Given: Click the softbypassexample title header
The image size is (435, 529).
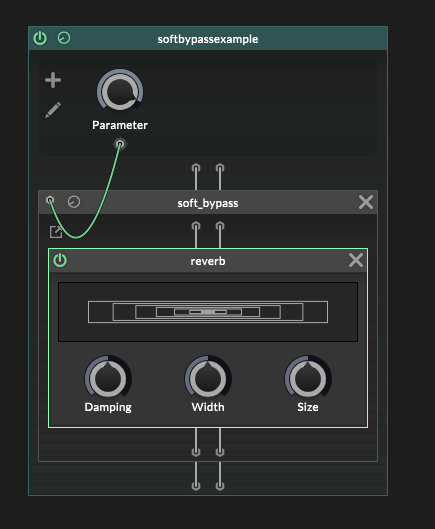Looking at the screenshot, I should click(208, 38).
